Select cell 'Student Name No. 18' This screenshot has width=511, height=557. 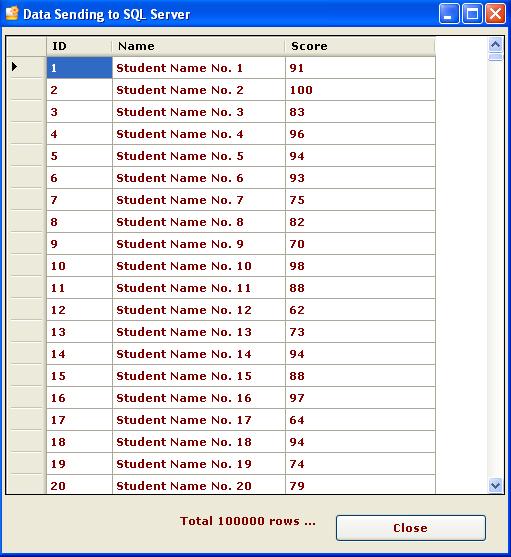point(199,442)
